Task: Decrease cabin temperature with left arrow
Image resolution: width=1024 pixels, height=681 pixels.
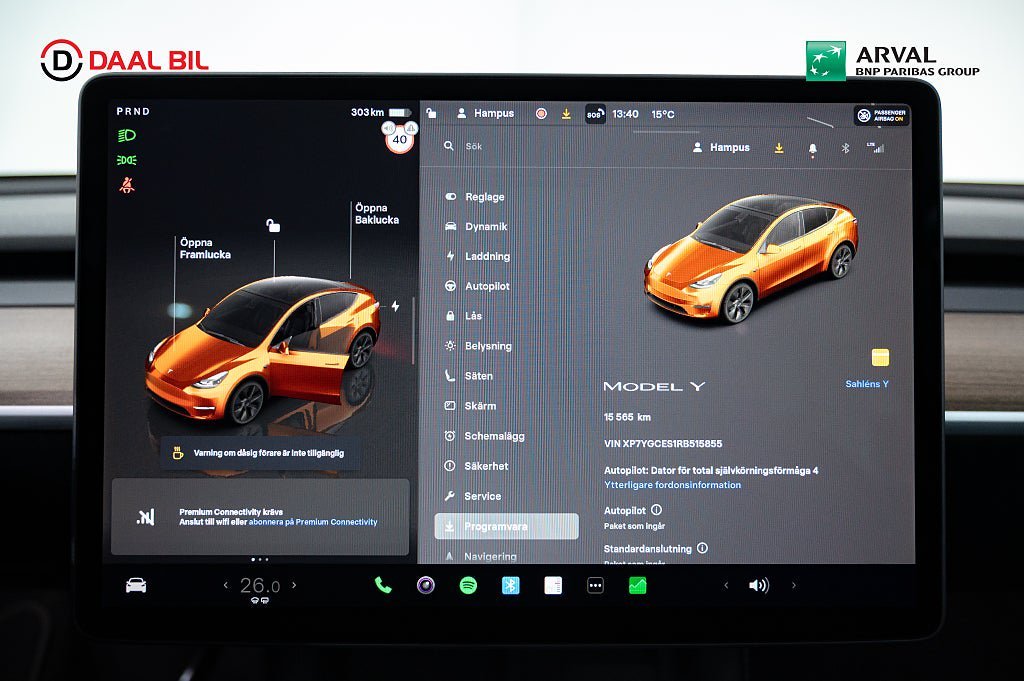Action: coord(225,585)
